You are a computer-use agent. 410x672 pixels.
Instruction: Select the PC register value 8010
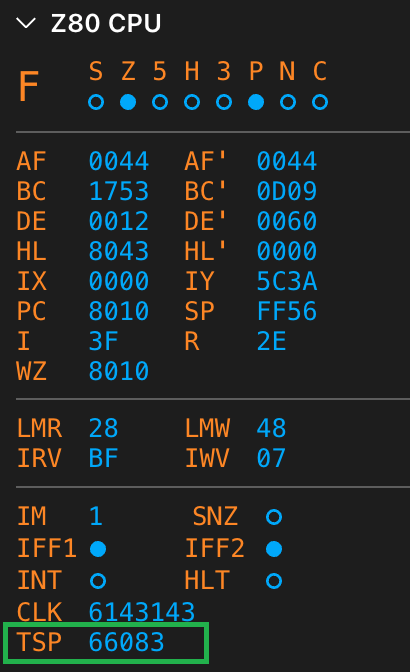[119, 311]
